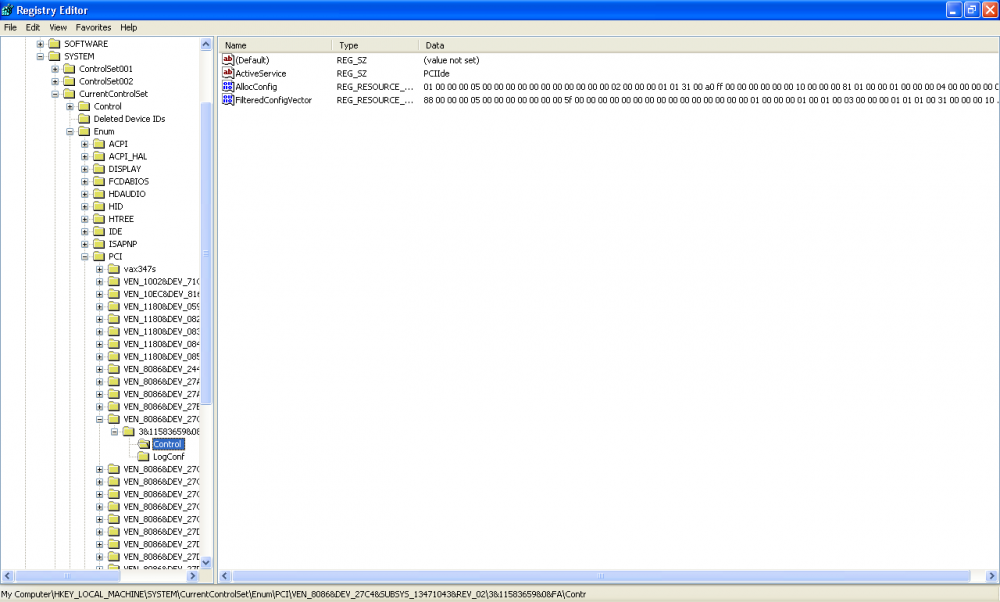Screen dimensions: 1000x602
Task: Sort values by the Name column header
Action: tap(274, 46)
